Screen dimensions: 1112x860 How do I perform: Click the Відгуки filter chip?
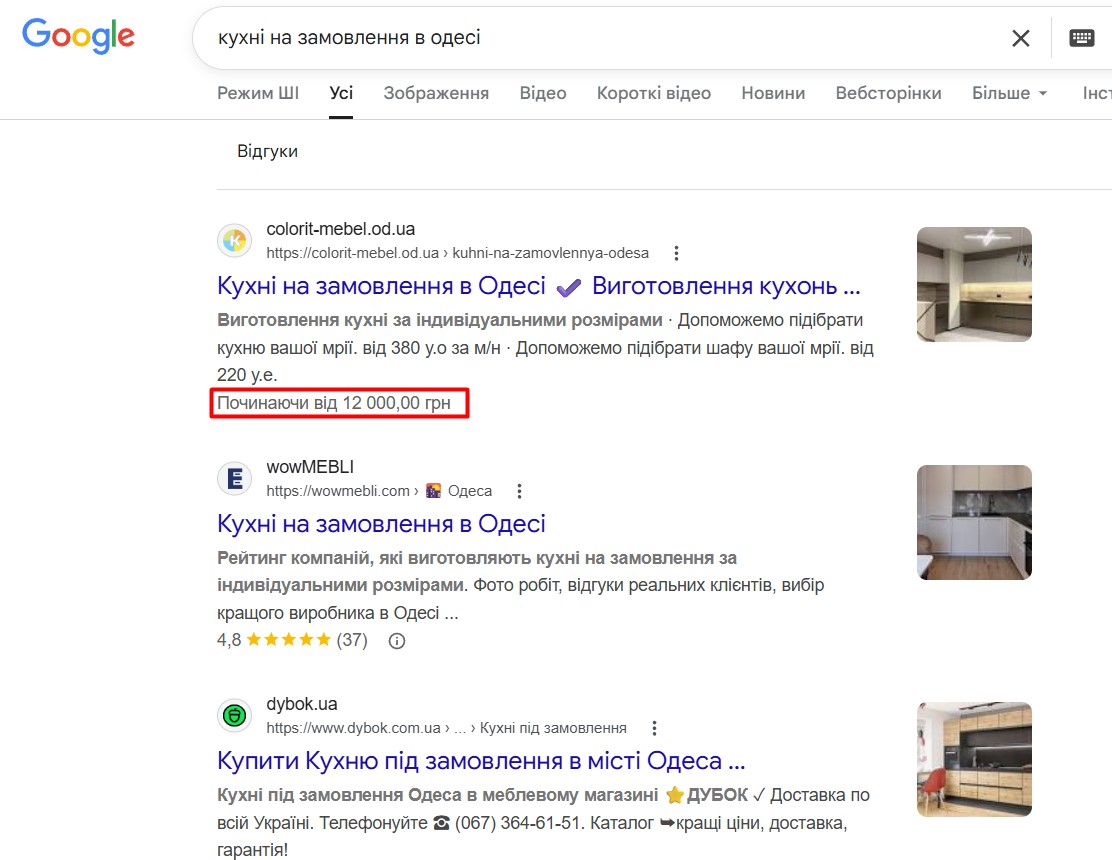pos(267,151)
